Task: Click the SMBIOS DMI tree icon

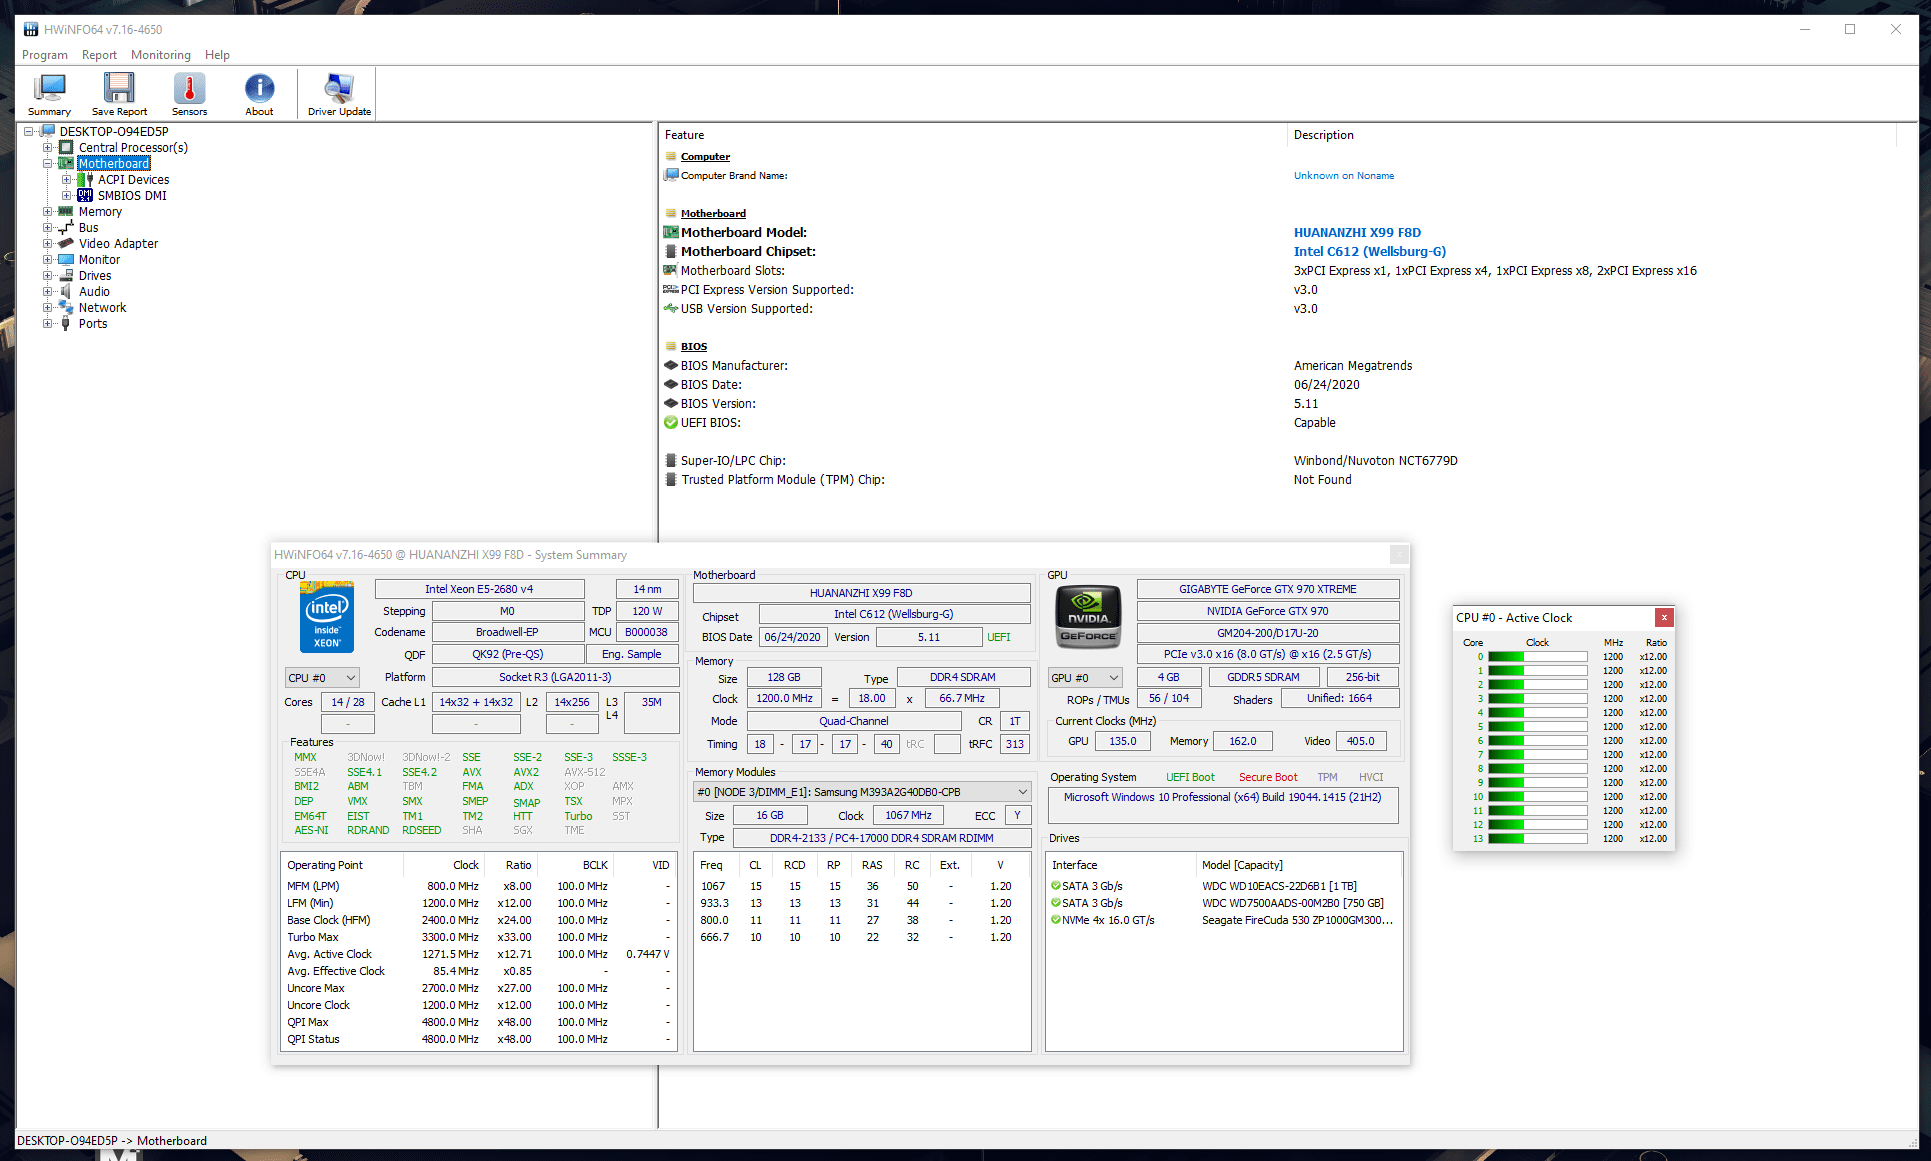Action: 86,195
